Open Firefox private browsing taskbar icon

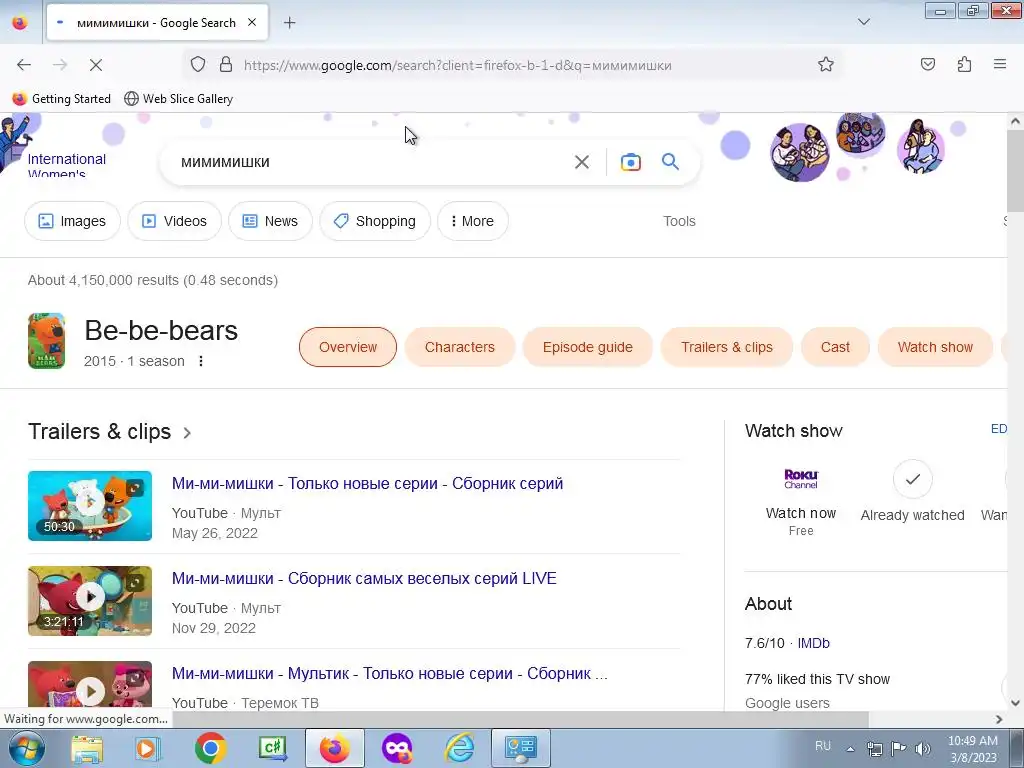pos(397,748)
